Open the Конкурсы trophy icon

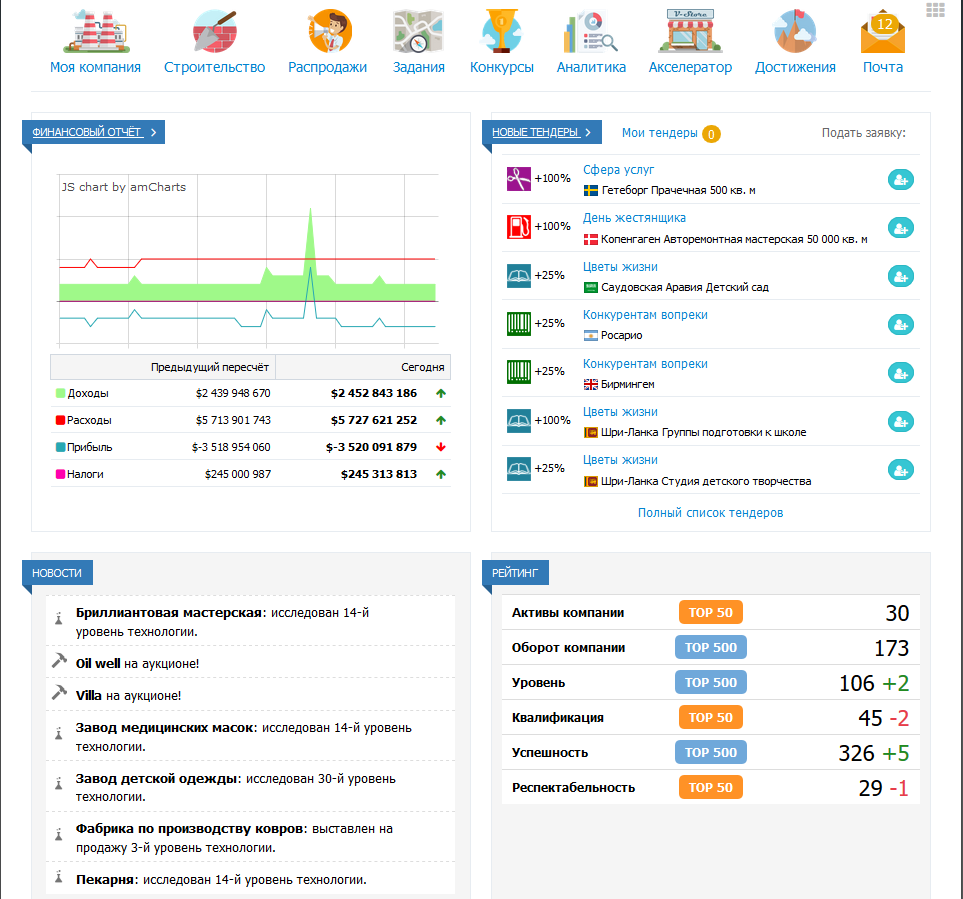point(501,32)
